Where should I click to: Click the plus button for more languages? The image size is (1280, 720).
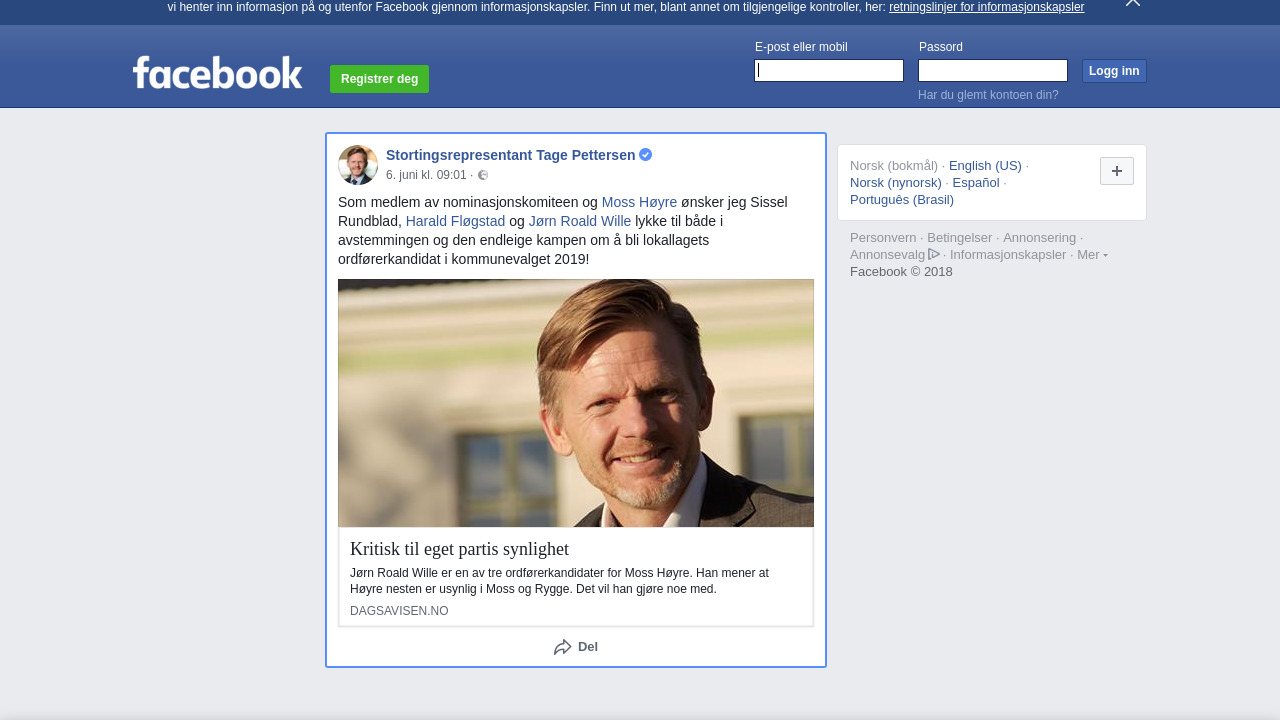(x=1117, y=171)
